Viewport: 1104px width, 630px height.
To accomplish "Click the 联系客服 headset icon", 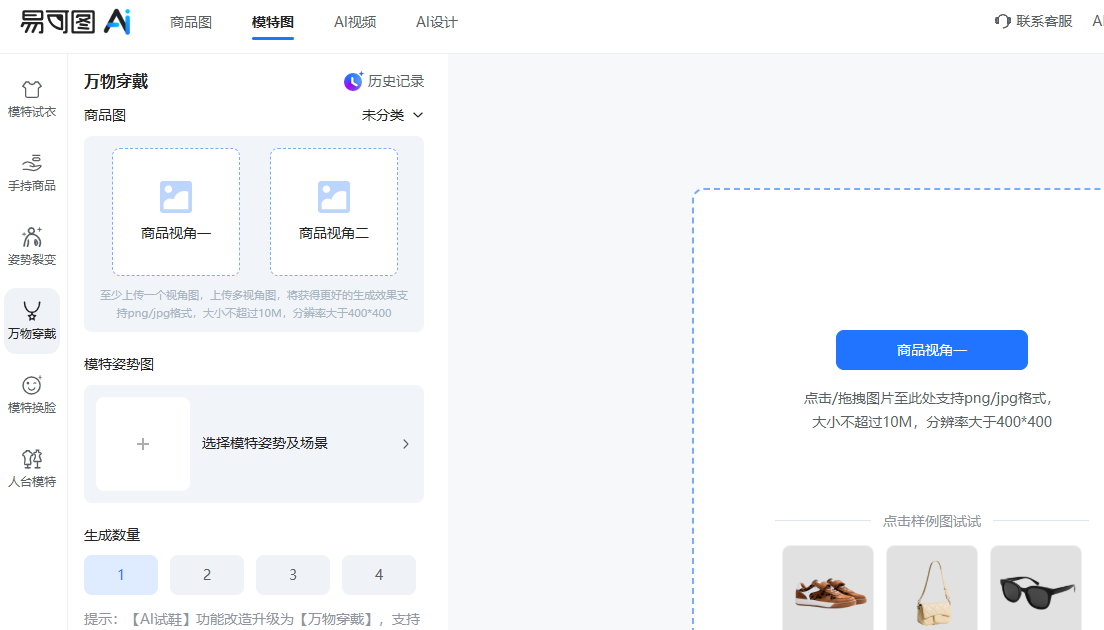I will (1002, 21).
